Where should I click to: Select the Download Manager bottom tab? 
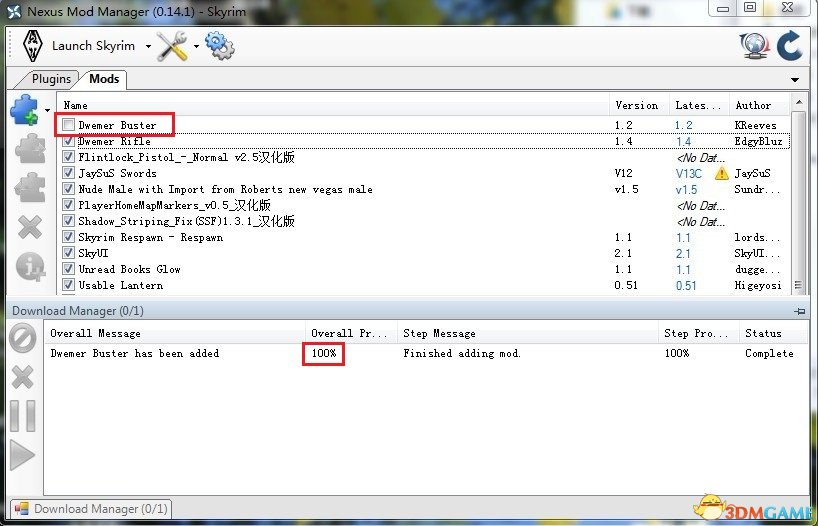pos(91,509)
